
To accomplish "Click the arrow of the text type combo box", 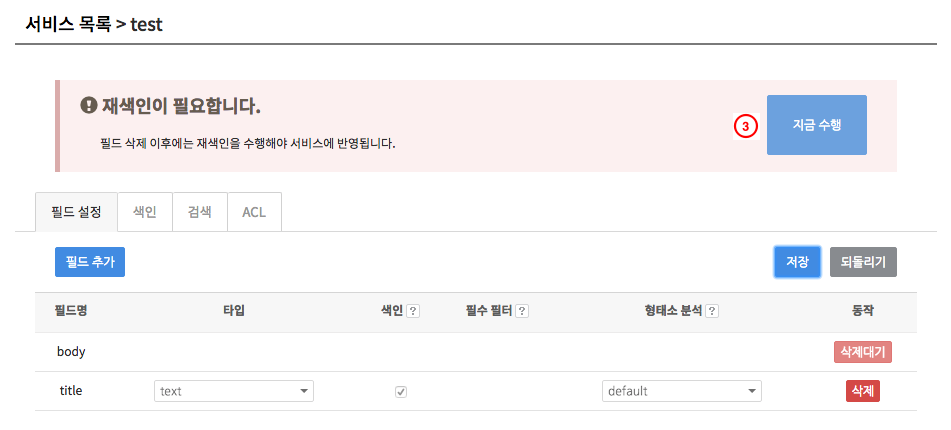I will pos(304,392).
